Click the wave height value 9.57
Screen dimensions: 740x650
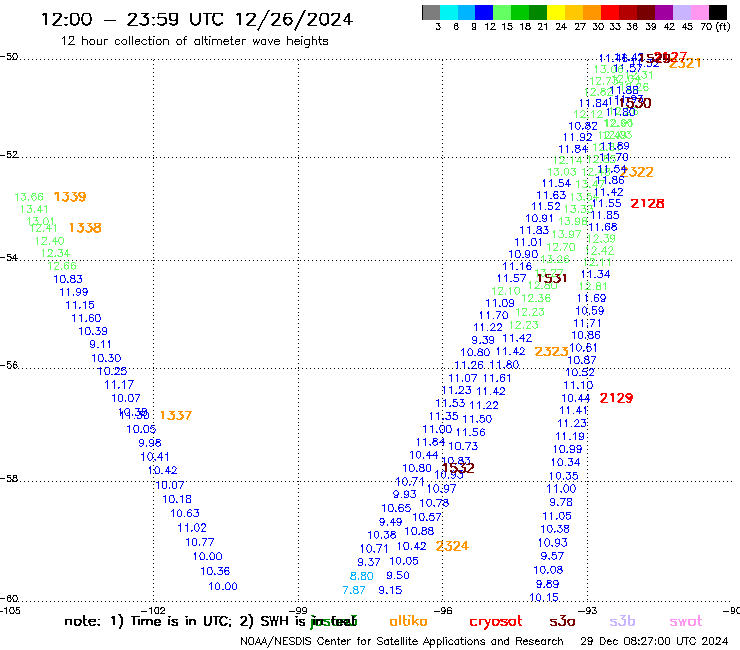click(552, 556)
